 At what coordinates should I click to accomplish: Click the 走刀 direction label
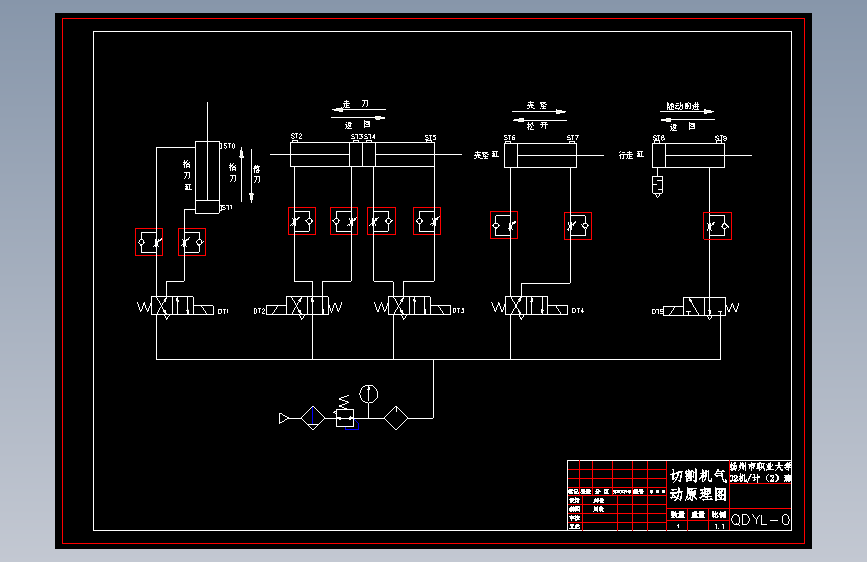coord(356,104)
